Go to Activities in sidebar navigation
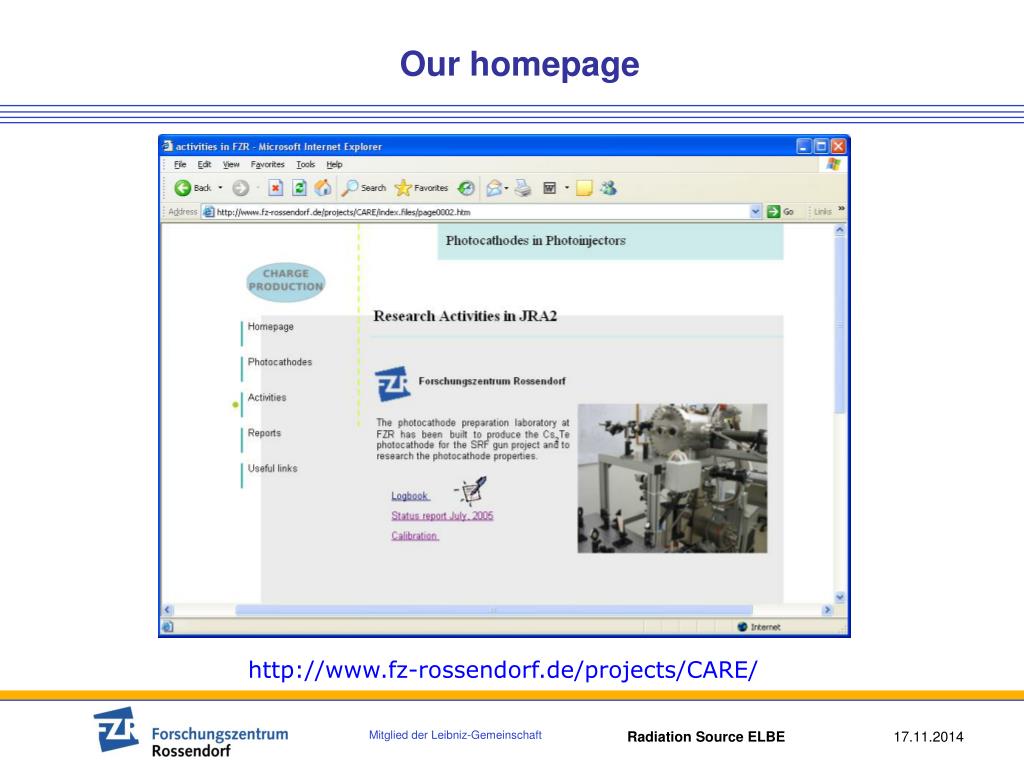Viewport: 1024px width, 768px height. [x=266, y=397]
